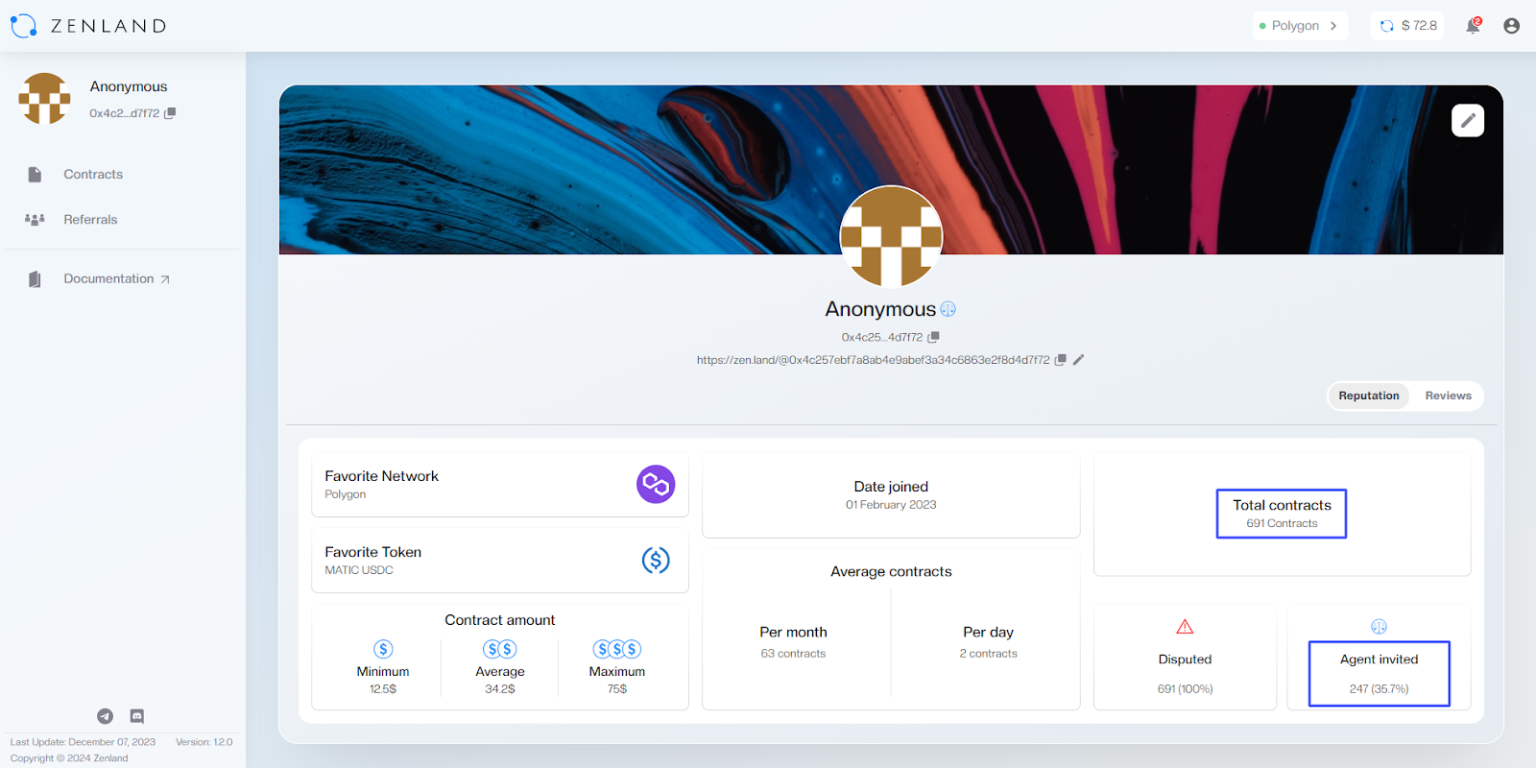Click the Polygon favorite network icon

[x=656, y=484]
